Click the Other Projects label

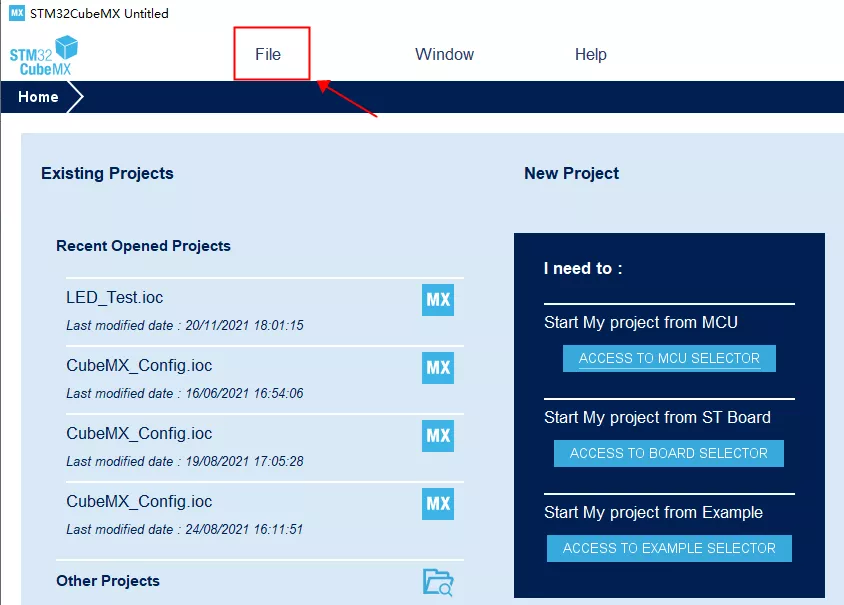[108, 581]
